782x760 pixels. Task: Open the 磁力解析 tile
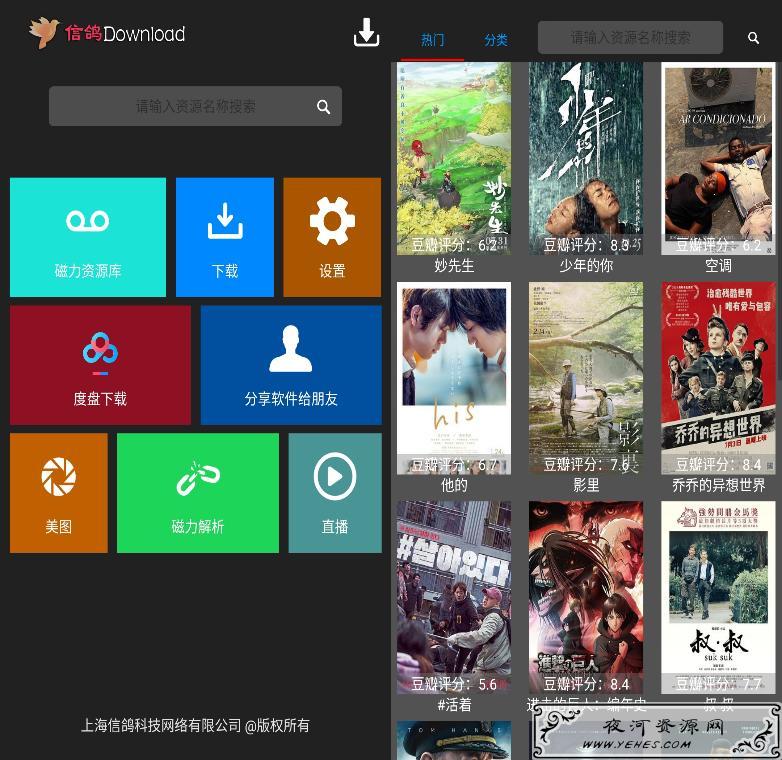(x=198, y=493)
